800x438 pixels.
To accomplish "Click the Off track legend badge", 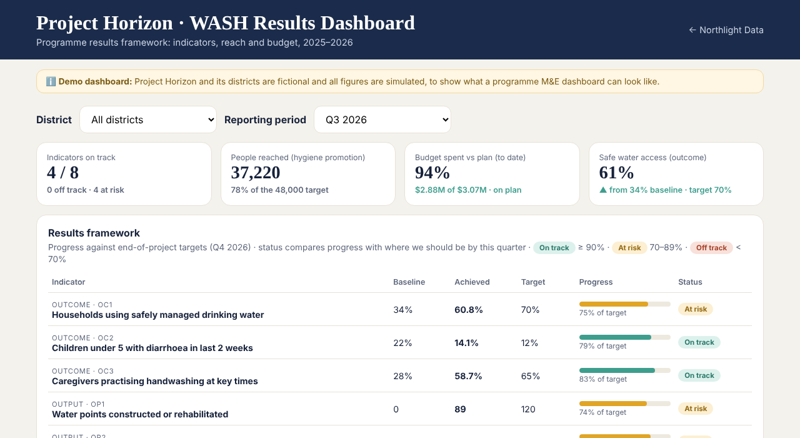I will click(x=711, y=248).
